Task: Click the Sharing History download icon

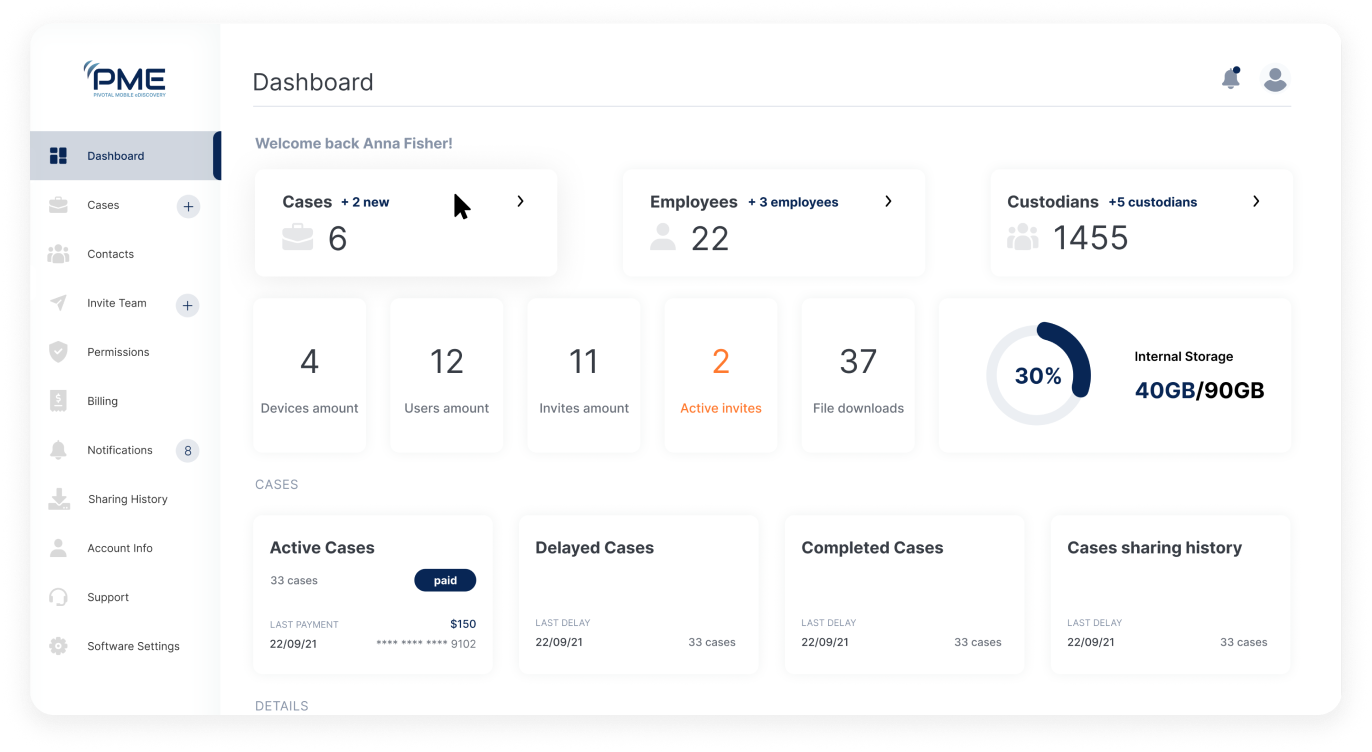Action: pyautogui.click(x=59, y=499)
